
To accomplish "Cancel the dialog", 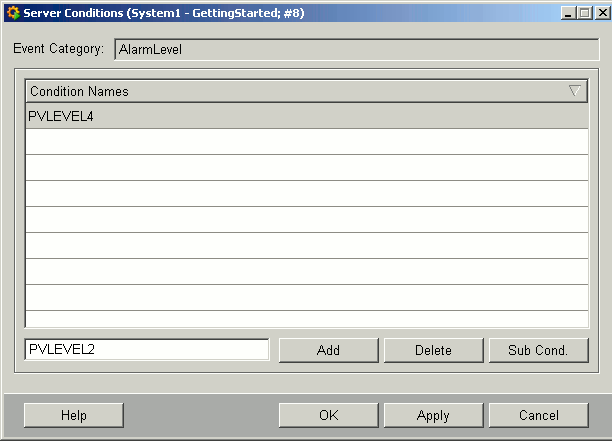I will [538, 415].
